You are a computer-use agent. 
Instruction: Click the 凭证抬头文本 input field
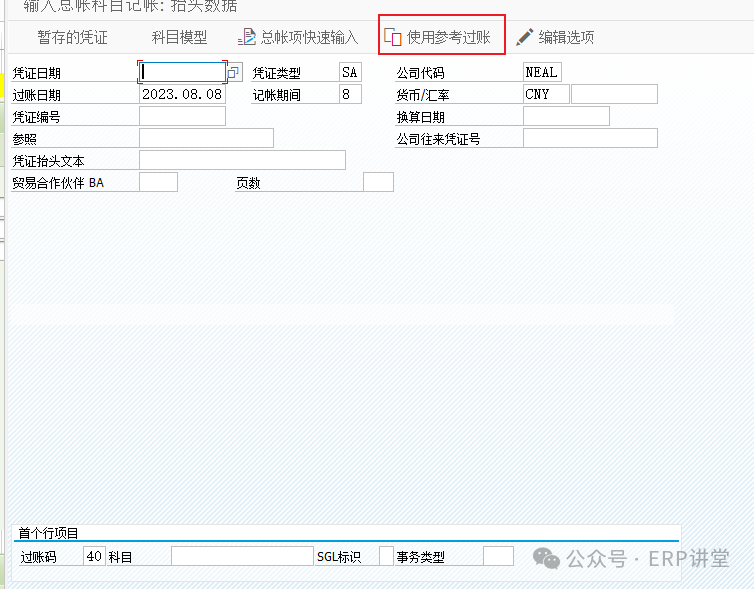[x=242, y=160]
